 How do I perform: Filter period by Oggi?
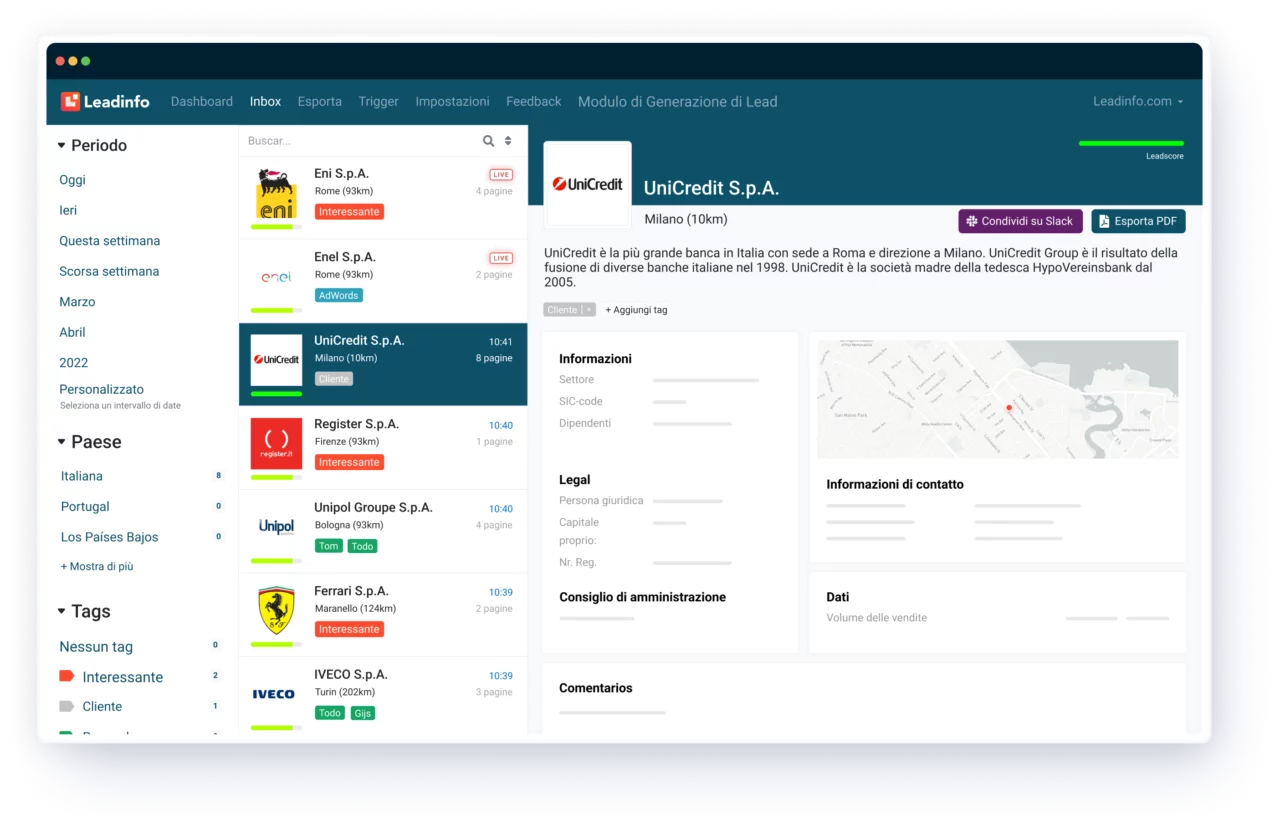[72, 180]
